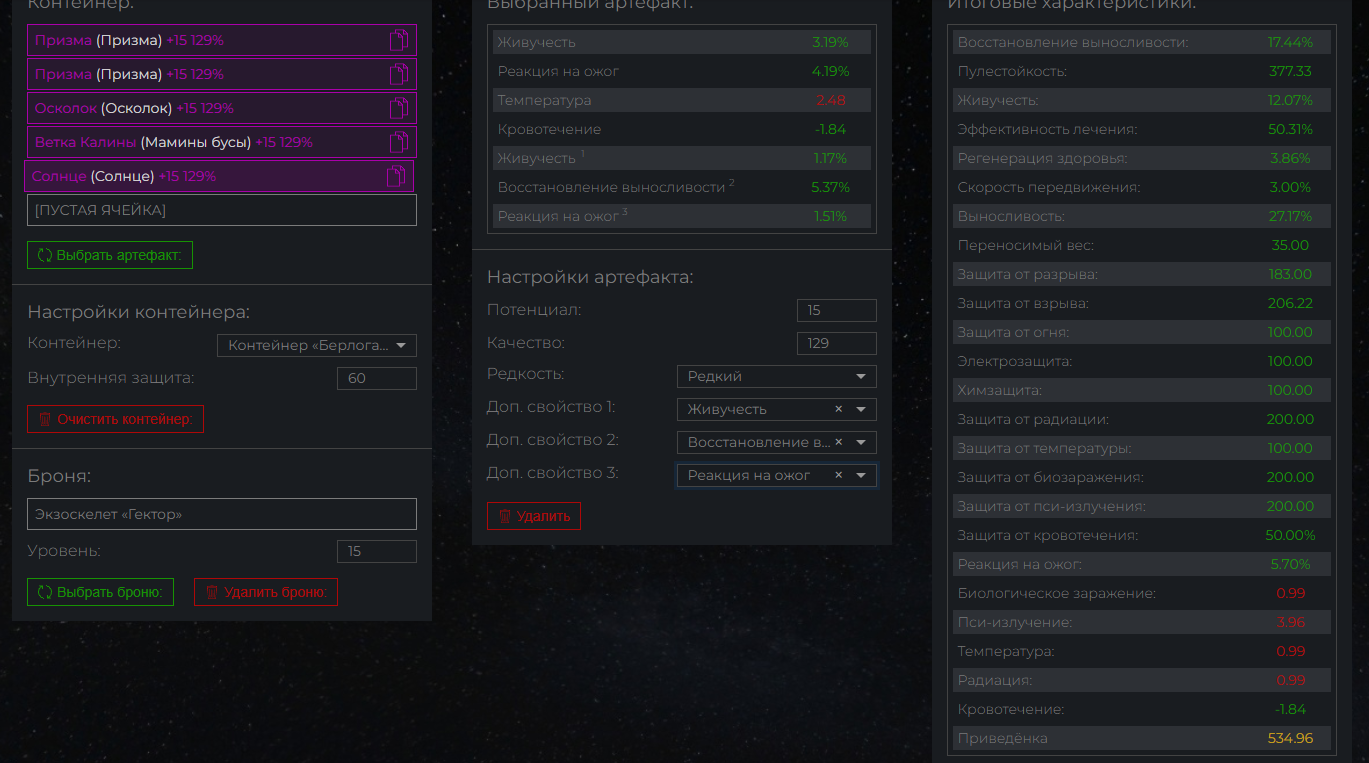Click the Защита от взрыва 206.22 row
Screen dimensions: 1369x763
tap(1142, 303)
